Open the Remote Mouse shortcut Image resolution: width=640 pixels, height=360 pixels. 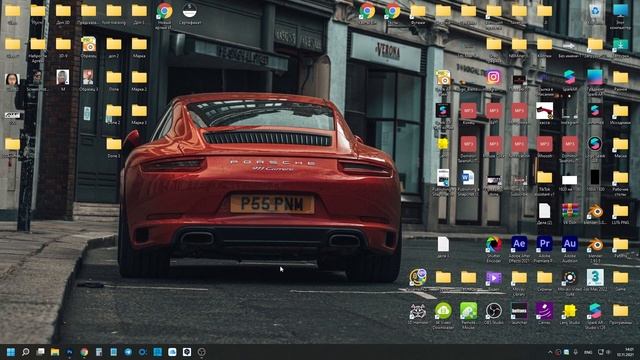[x=468, y=311]
